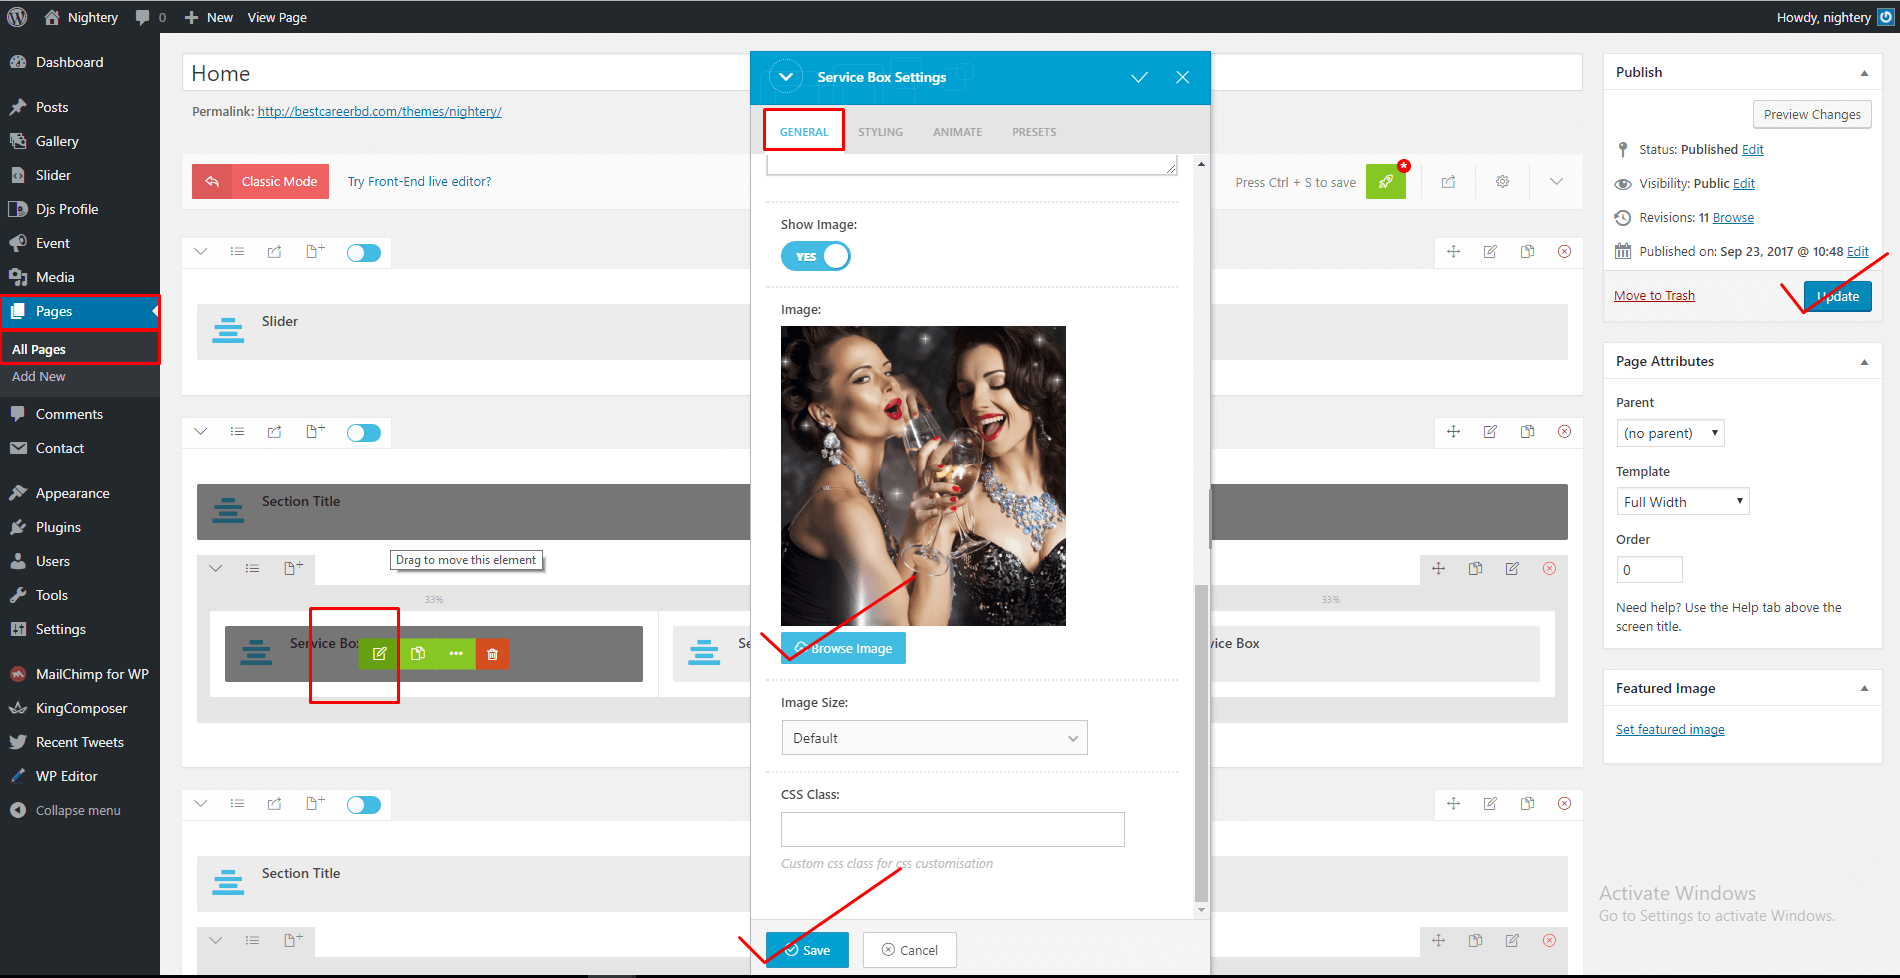Open the Template dropdown set to Full Width
1900x978 pixels.
1682,502
